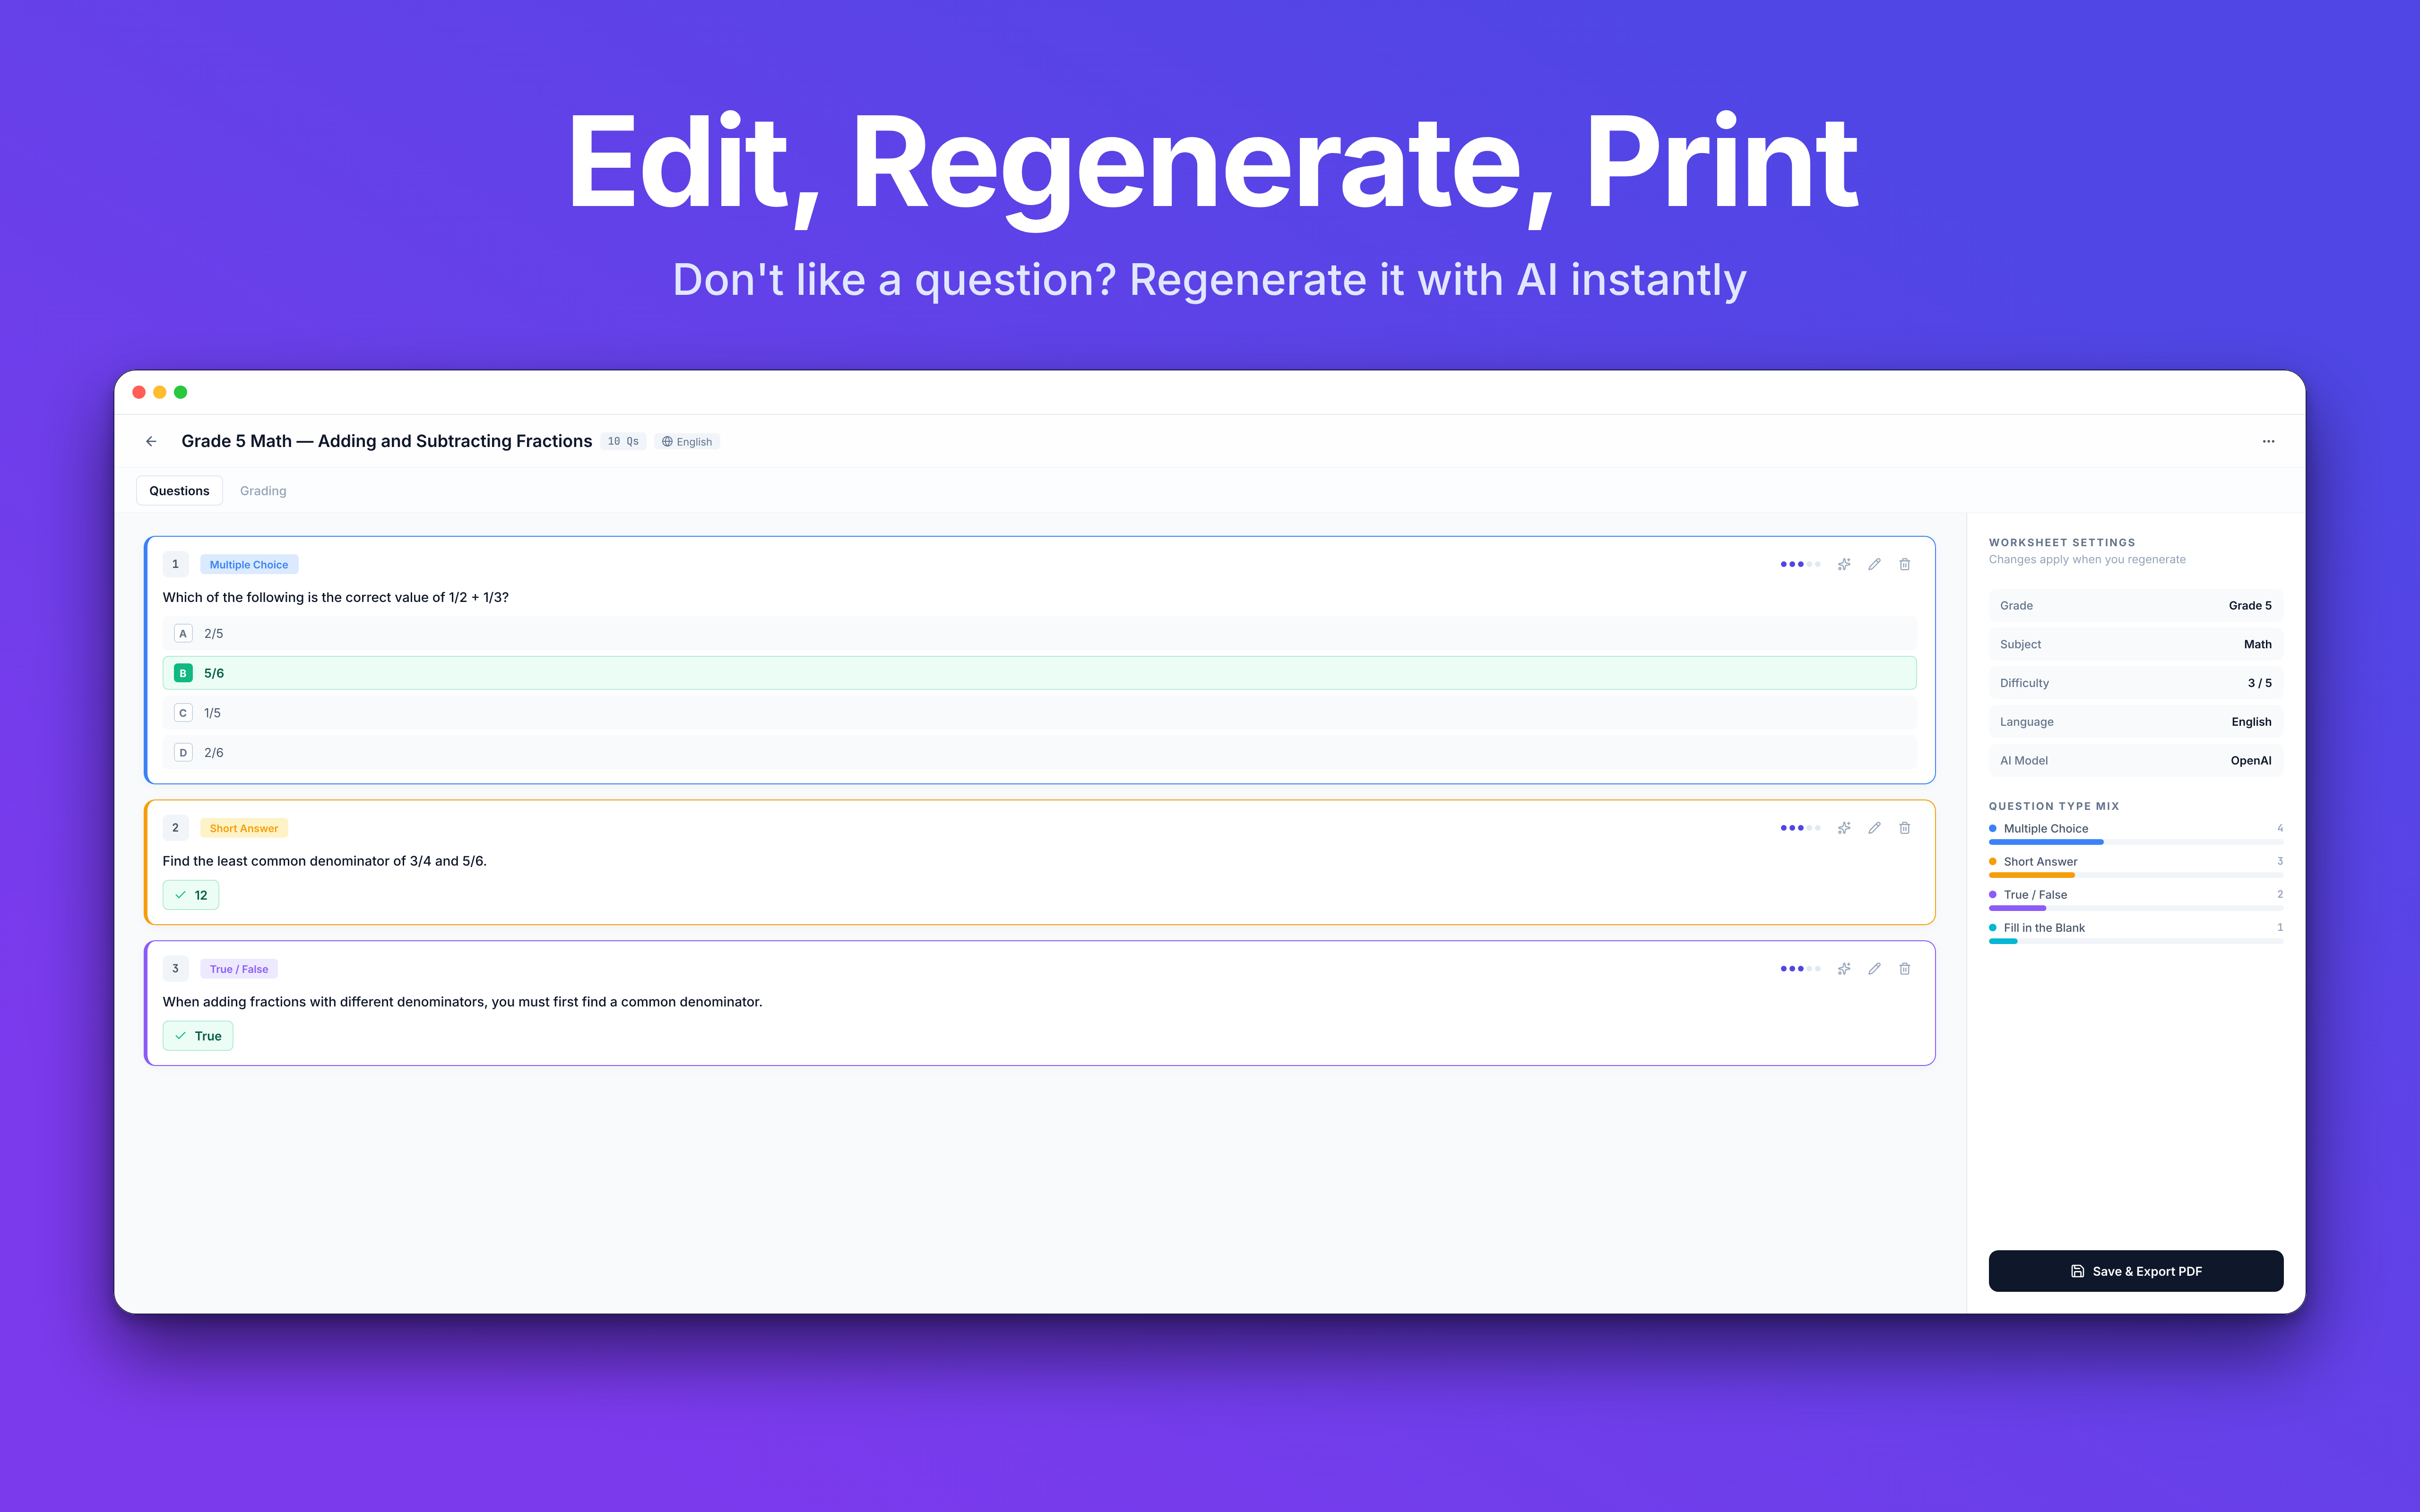Change the Difficulty setting 3 / 5

(x=2135, y=683)
